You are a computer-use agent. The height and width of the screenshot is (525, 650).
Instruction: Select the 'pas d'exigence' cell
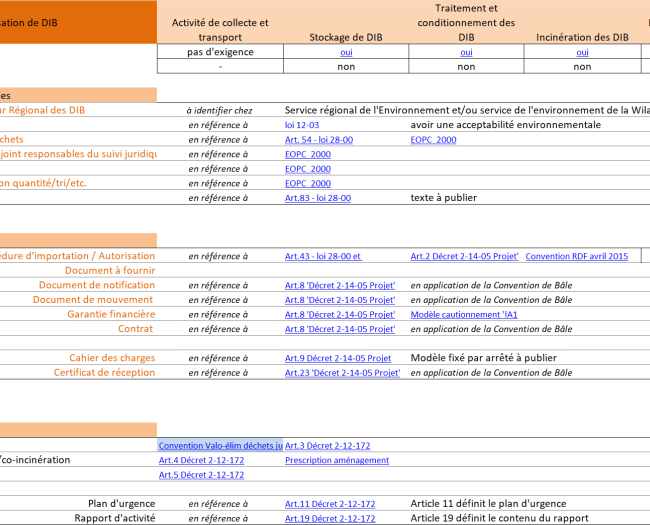220,52
